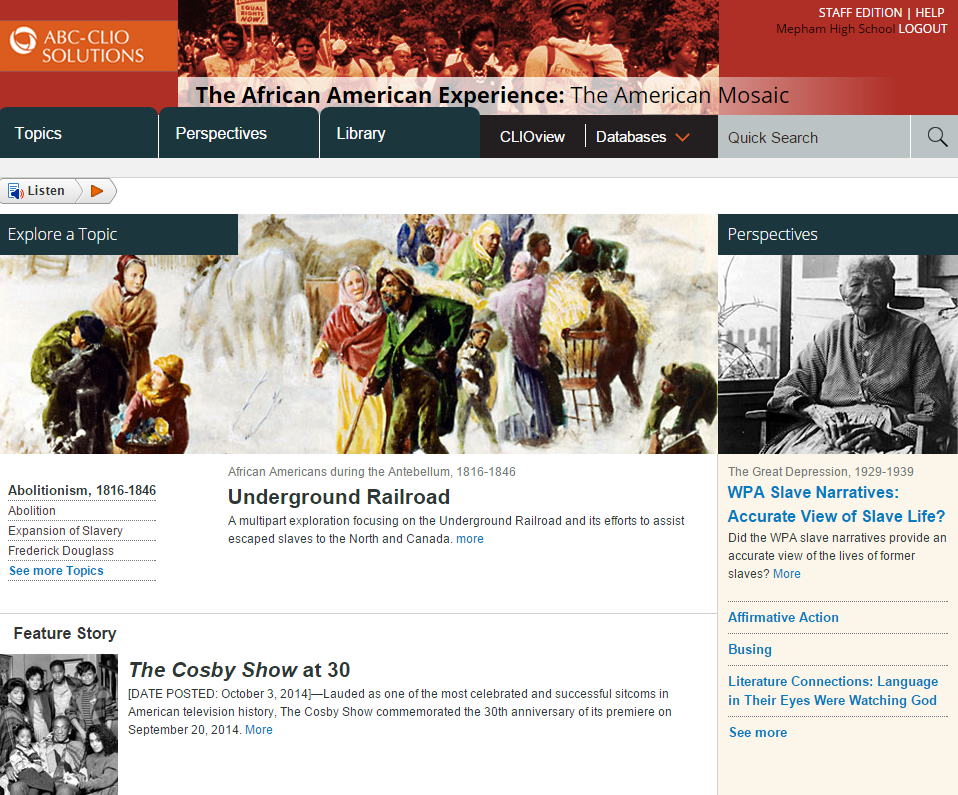Open the Perspectives tab in the navigation bar
The image size is (958, 795).
pos(239,133)
